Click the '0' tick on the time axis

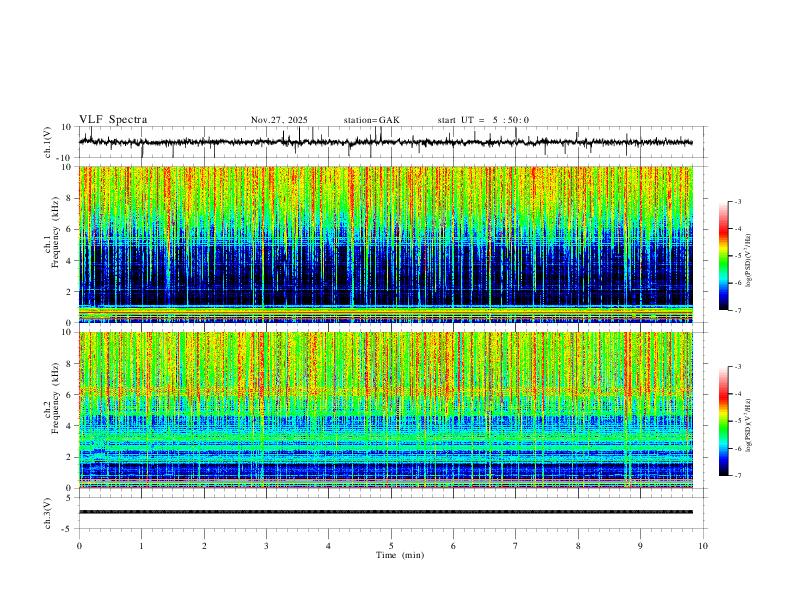click(x=79, y=546)
